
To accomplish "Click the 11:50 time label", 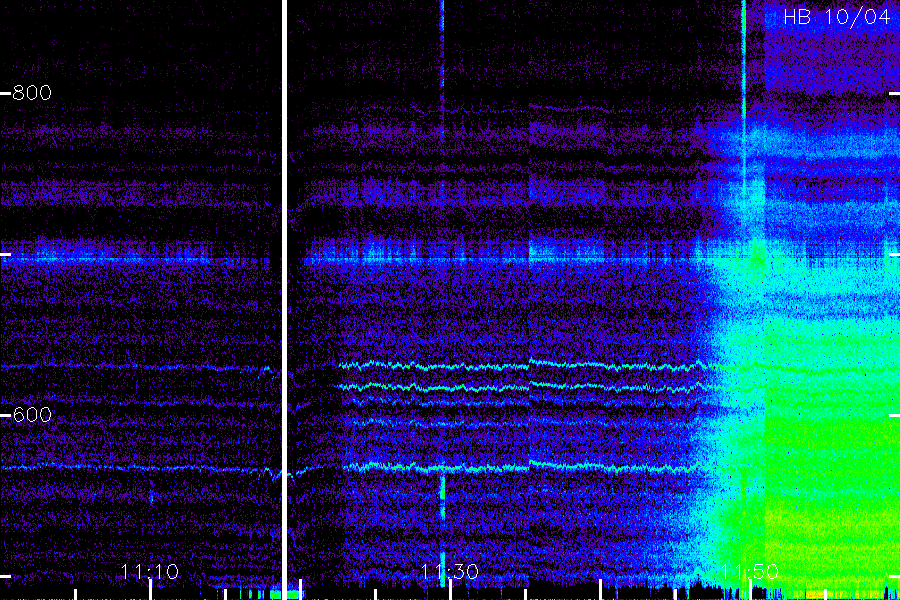I will click(750, 571).
